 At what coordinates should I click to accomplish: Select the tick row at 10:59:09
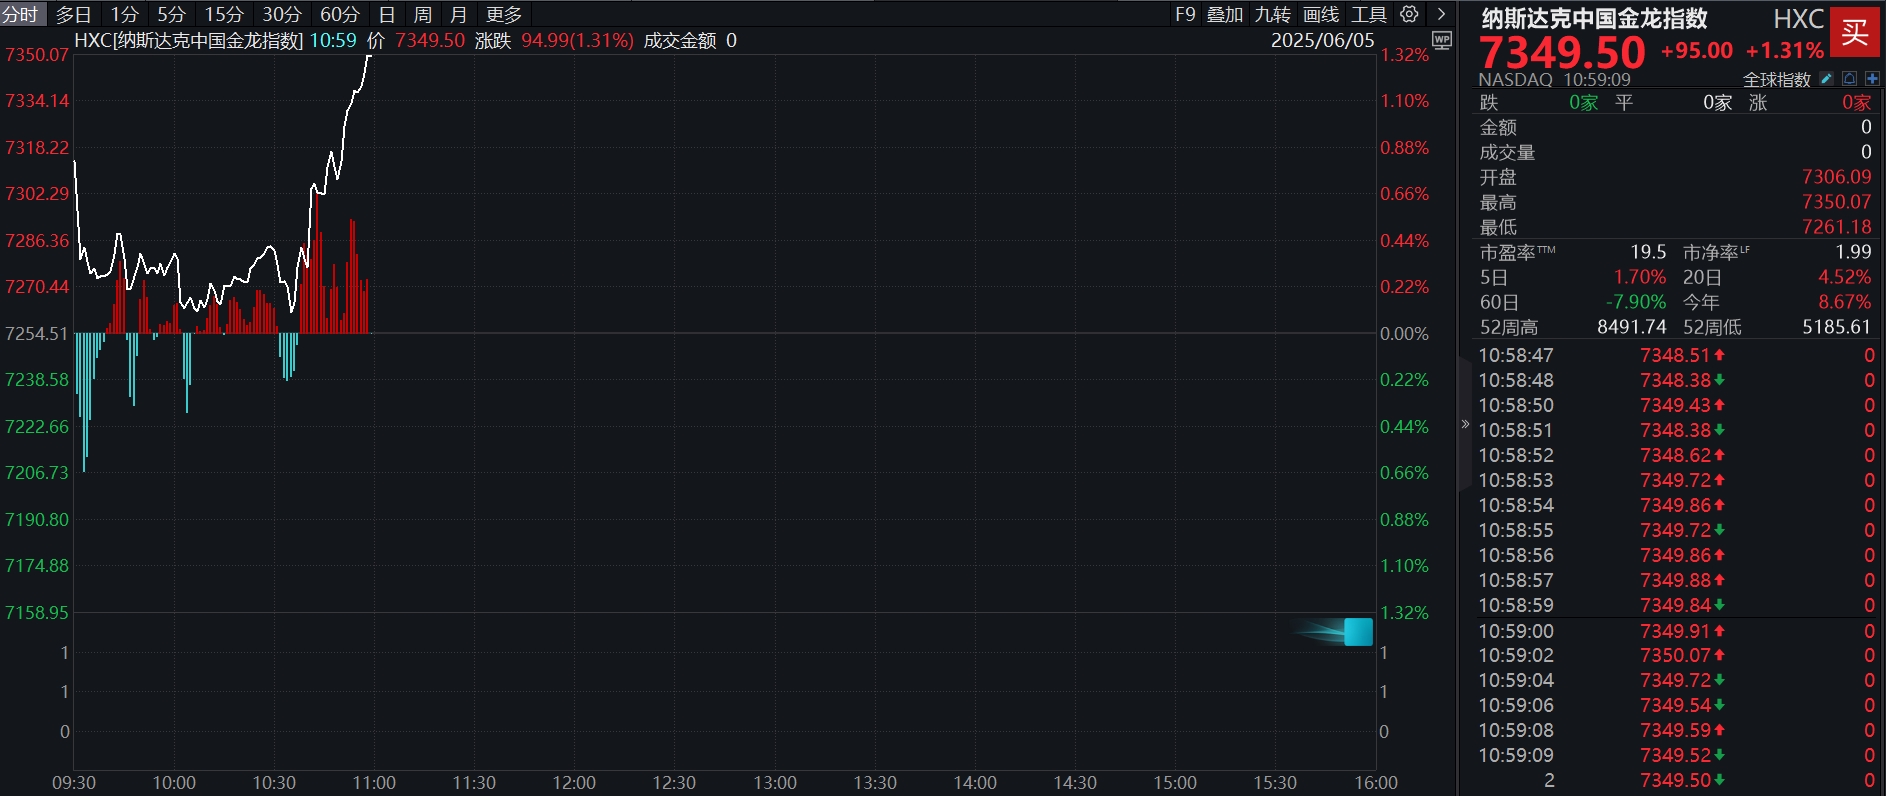[x=1676, y=755]
